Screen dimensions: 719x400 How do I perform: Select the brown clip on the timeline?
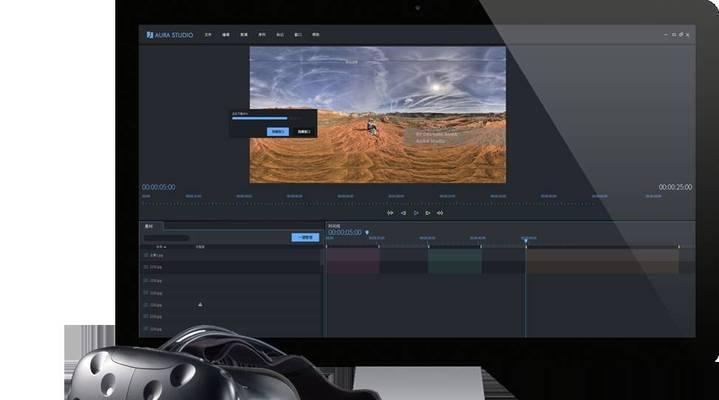pos(602,260)
